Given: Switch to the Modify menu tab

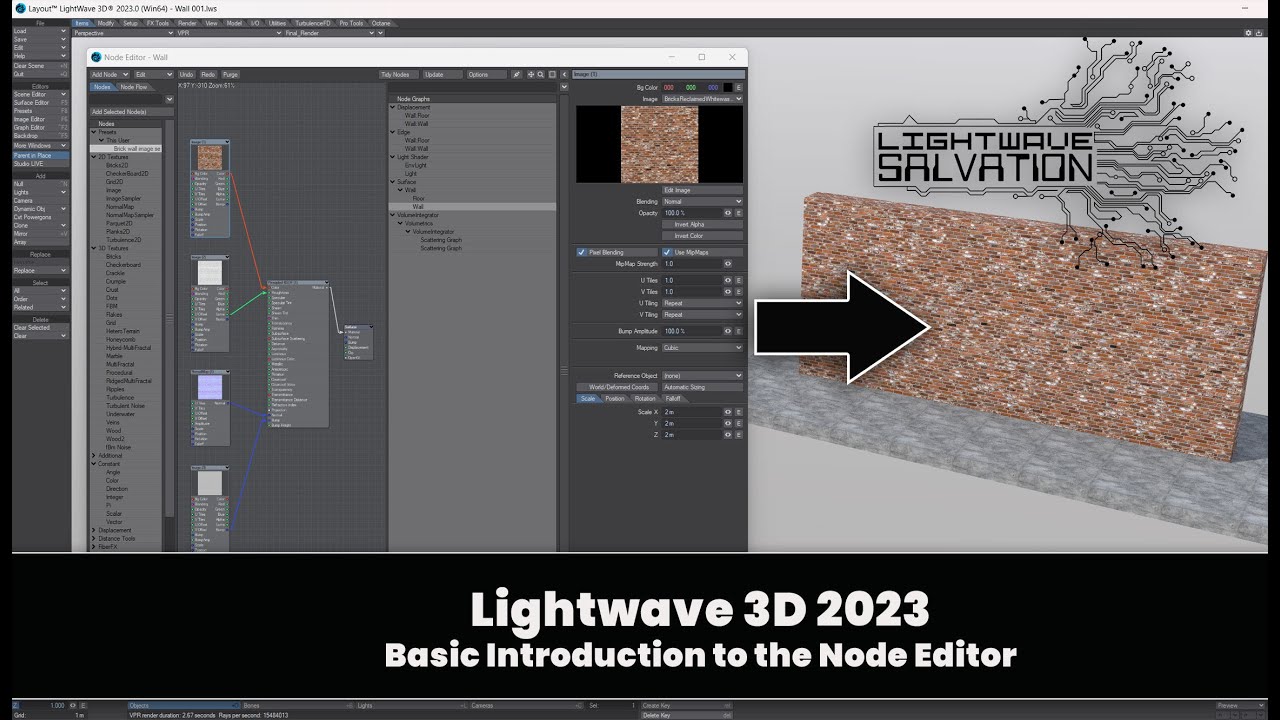Looking at the screenshot, I should click(106, 22).
